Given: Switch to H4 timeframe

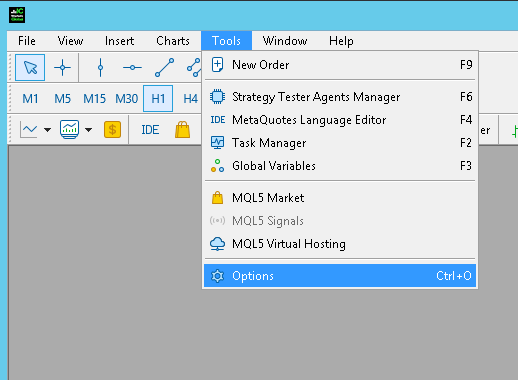Looking at the screenshot, I should [190, 99].
